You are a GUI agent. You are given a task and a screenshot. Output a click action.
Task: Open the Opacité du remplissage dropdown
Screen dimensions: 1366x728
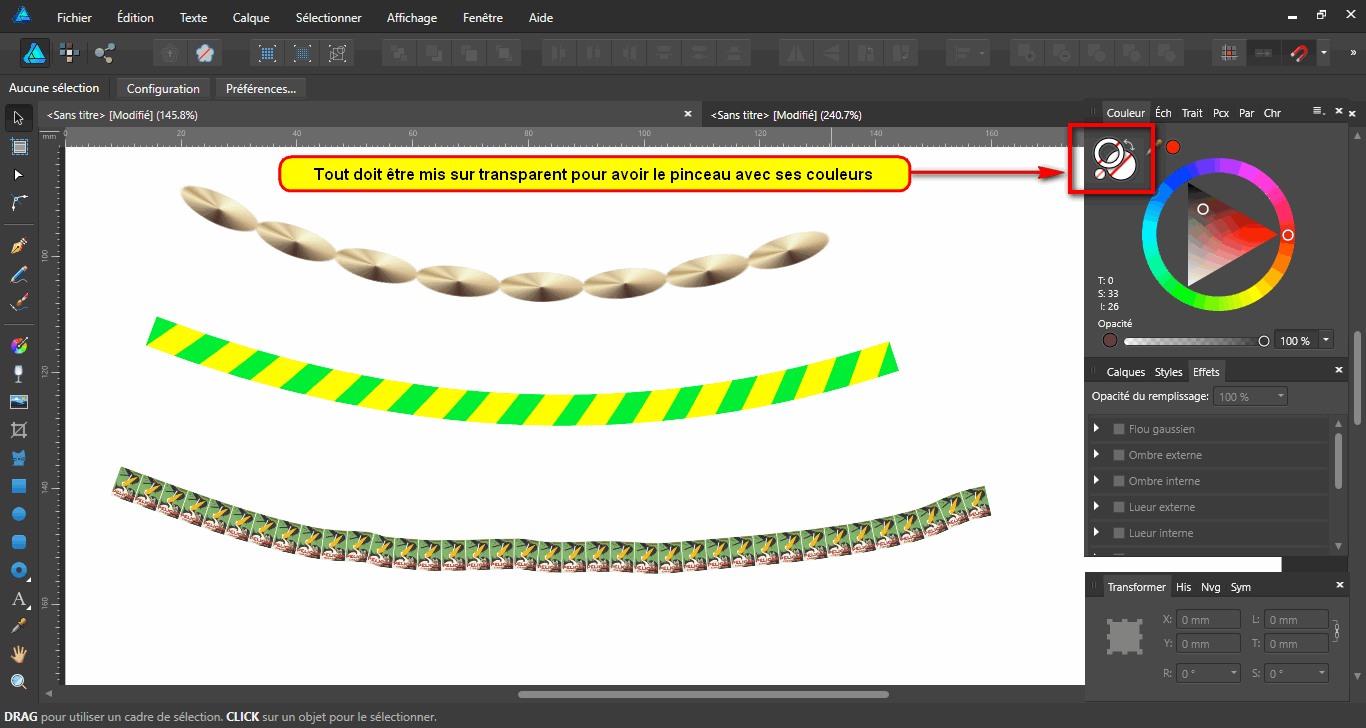point(1251,397)
